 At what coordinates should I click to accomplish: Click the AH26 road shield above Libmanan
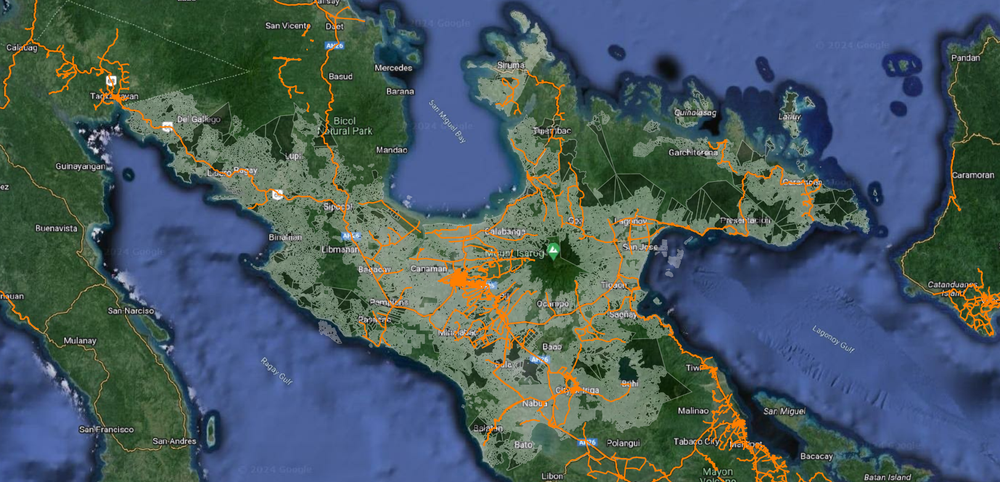click(x=351, y=235)
